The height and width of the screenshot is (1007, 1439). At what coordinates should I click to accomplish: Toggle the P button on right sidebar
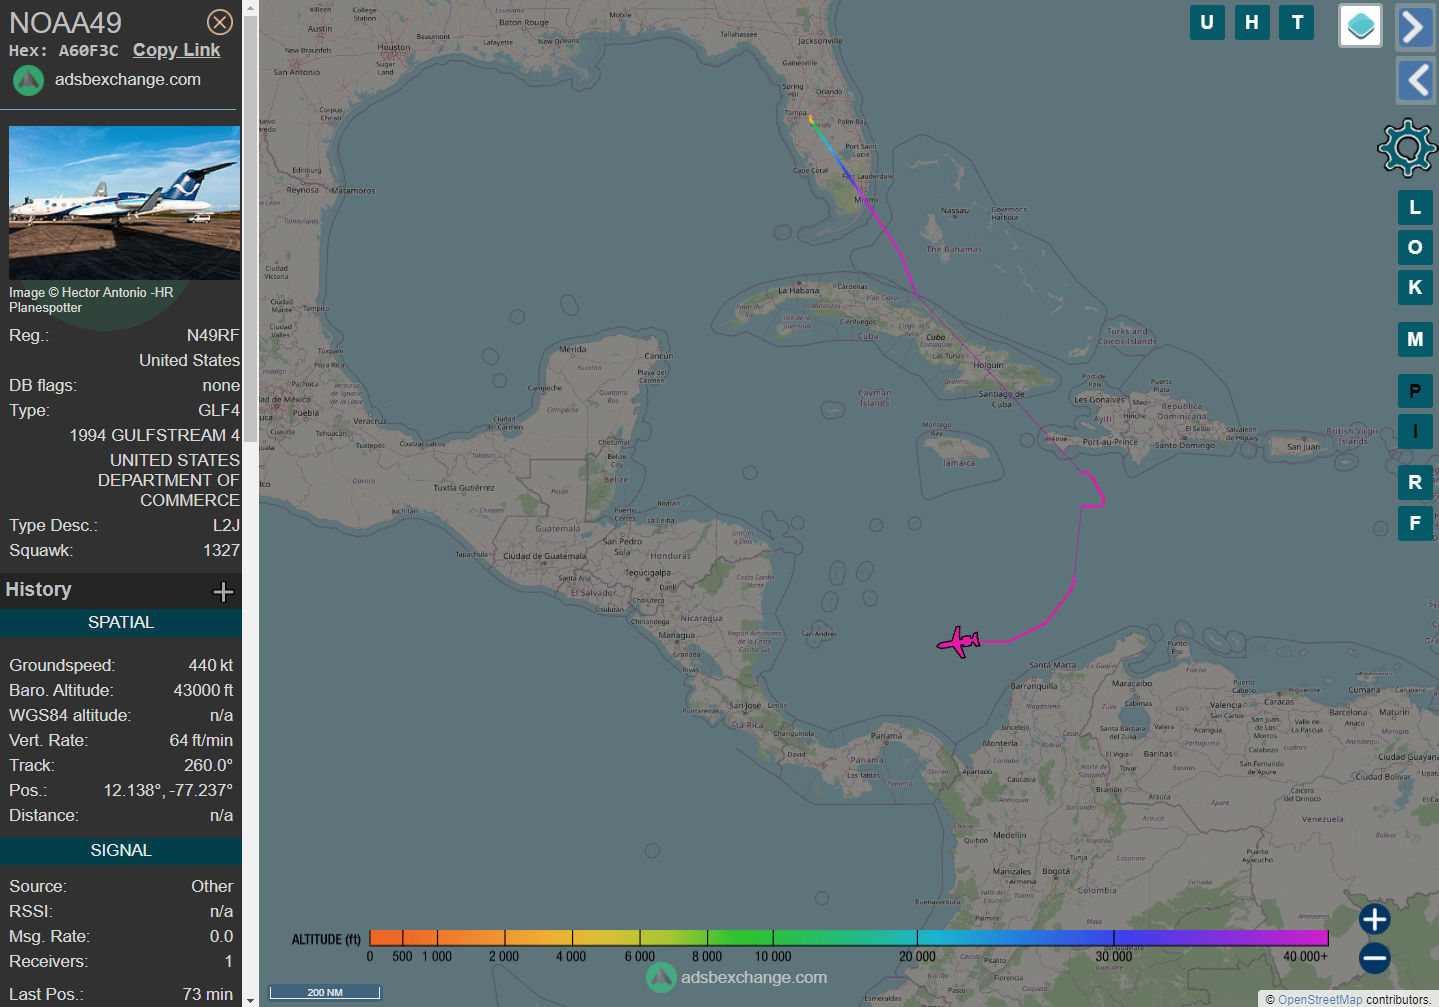[x=1415, y=391]
